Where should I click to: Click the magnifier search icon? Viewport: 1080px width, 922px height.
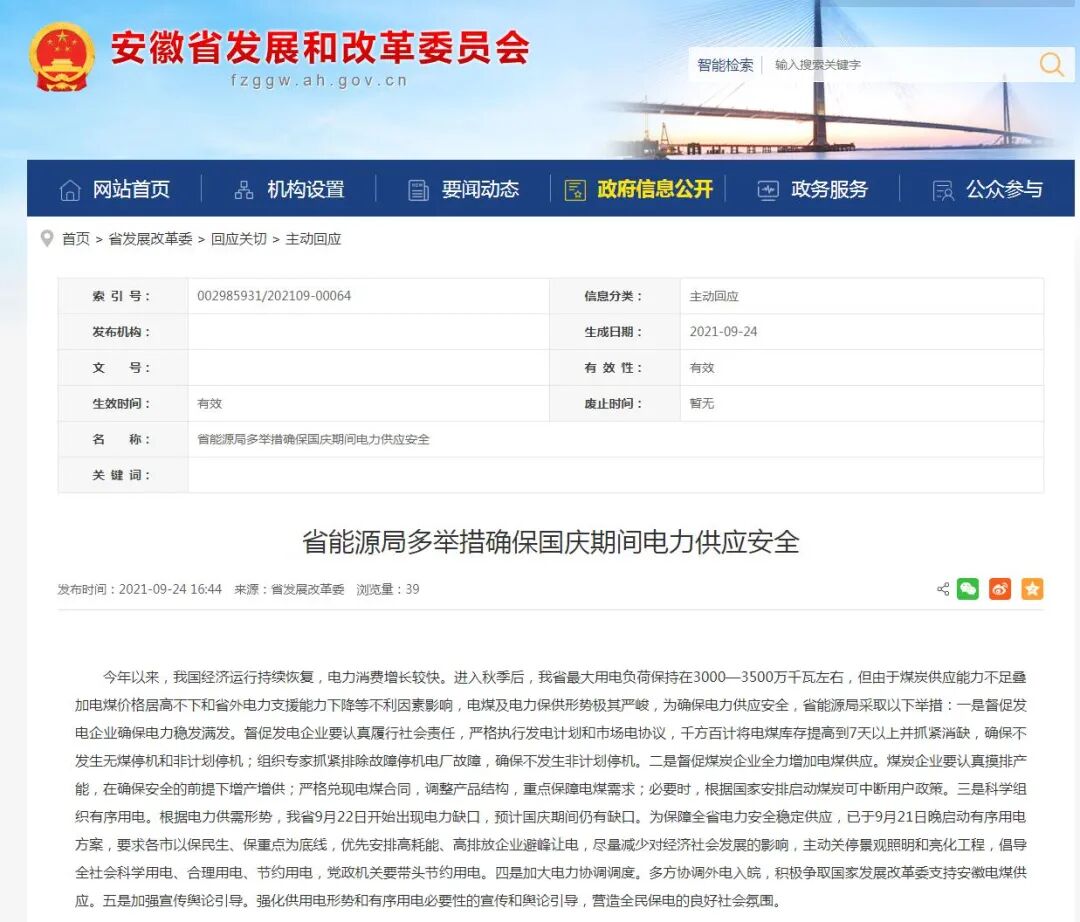coord(1051,64)
